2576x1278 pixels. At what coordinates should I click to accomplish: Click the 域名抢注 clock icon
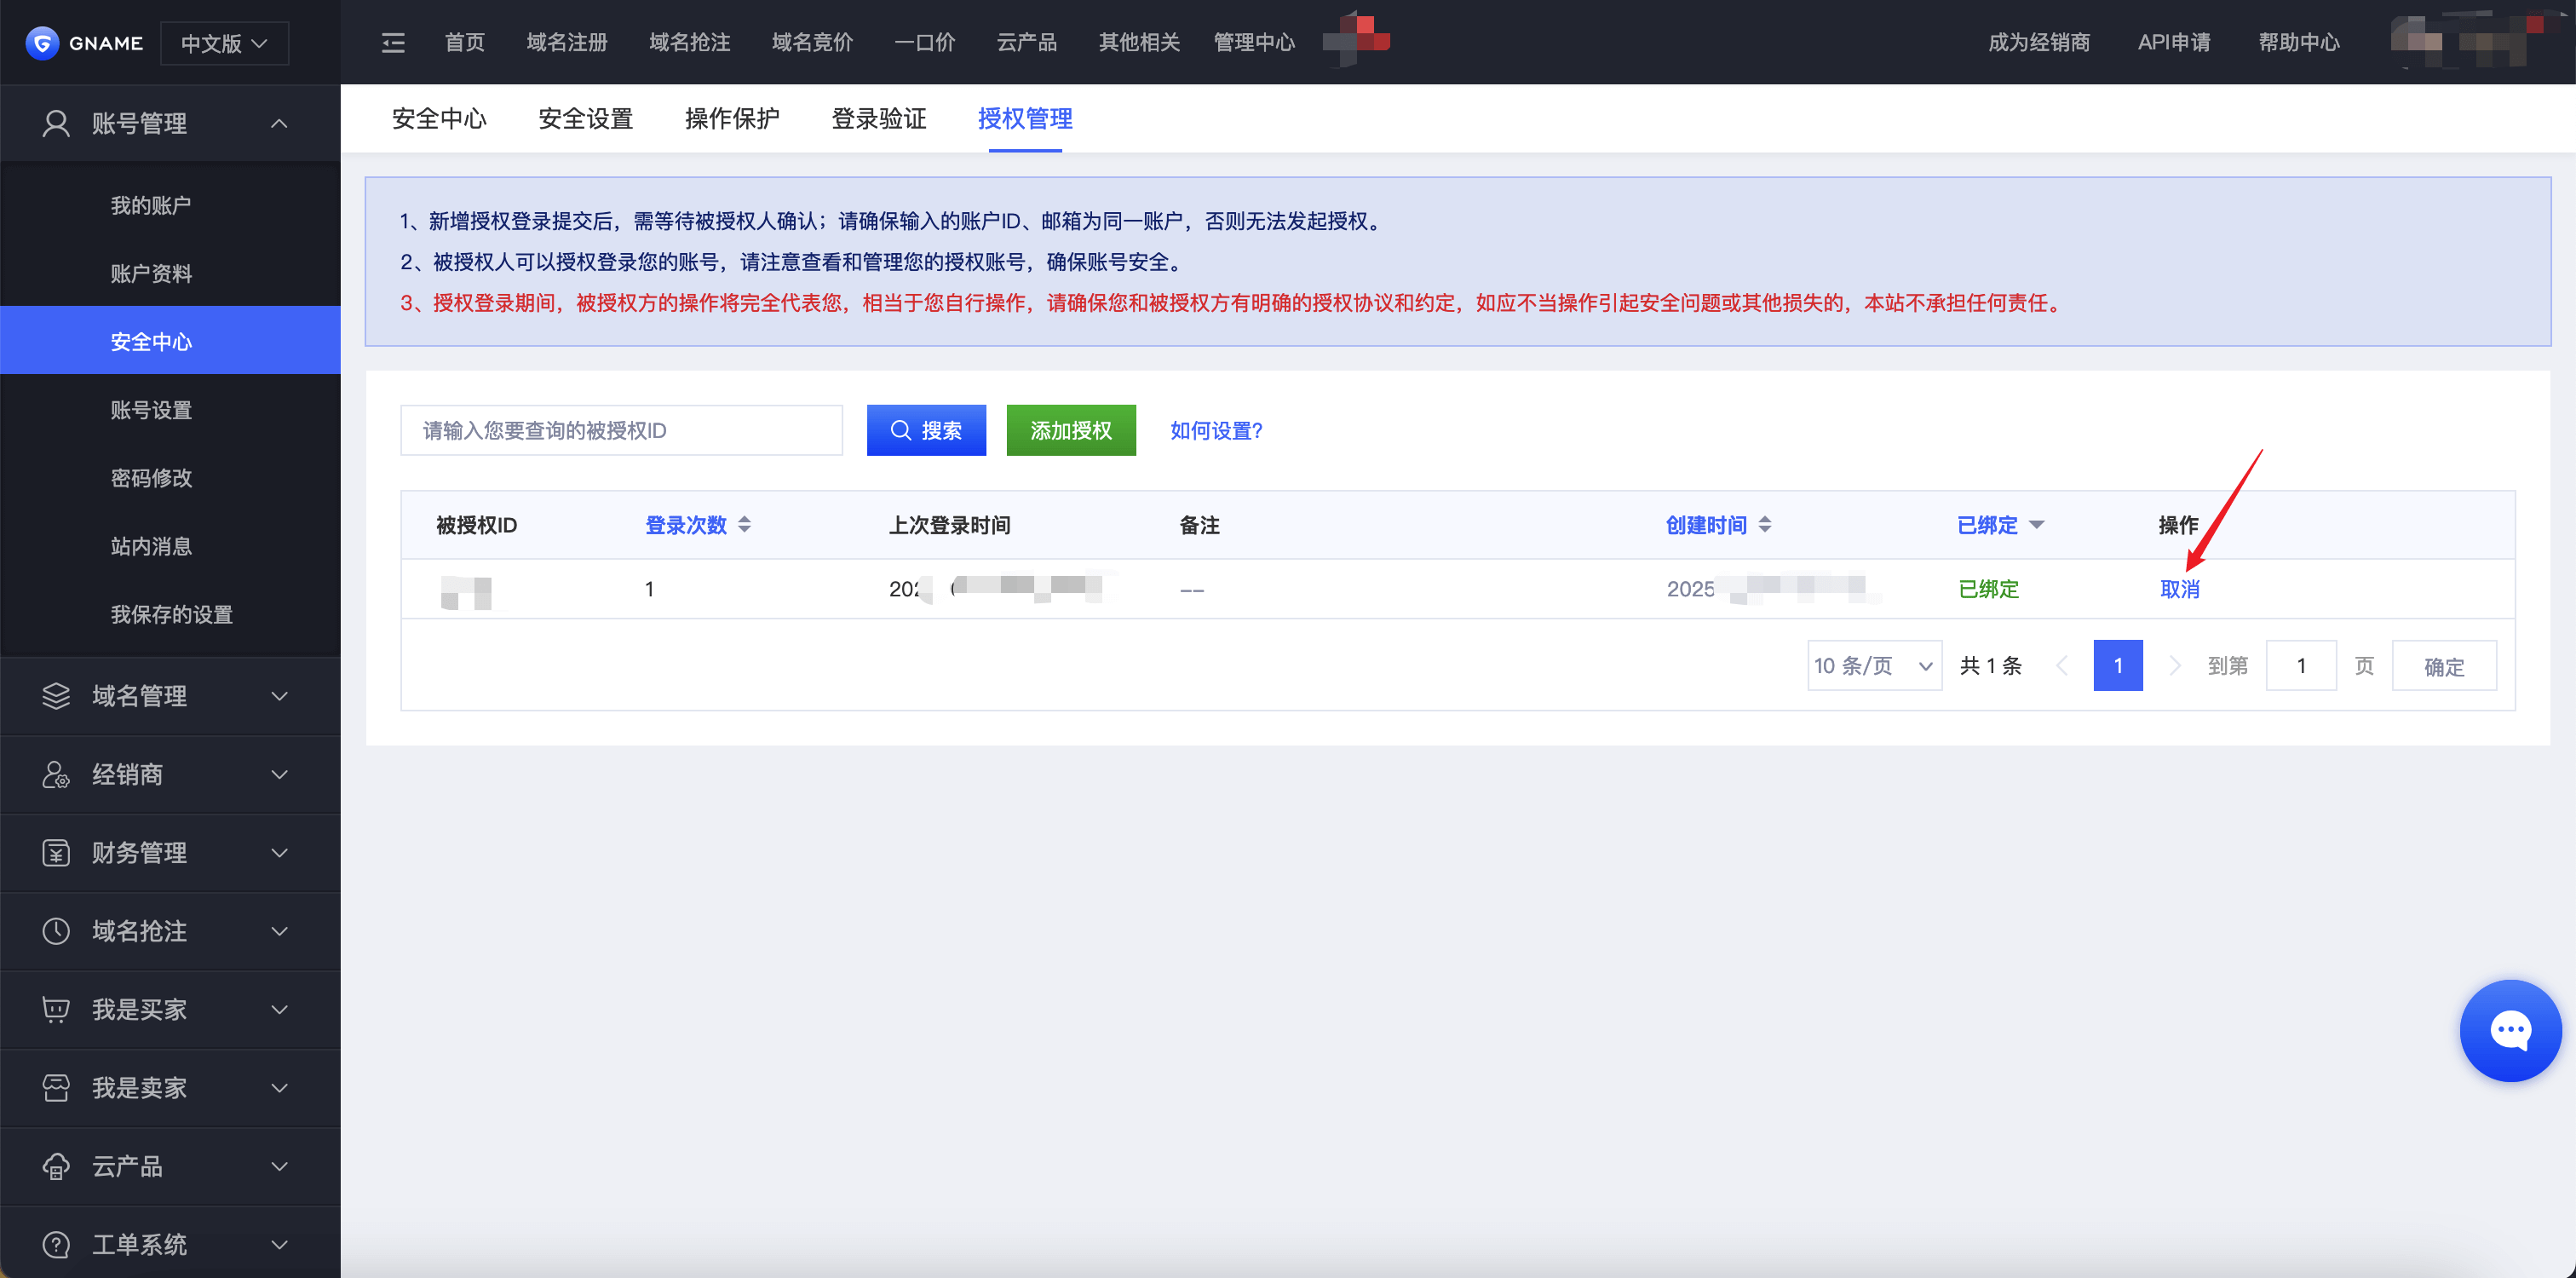(56, 931)
